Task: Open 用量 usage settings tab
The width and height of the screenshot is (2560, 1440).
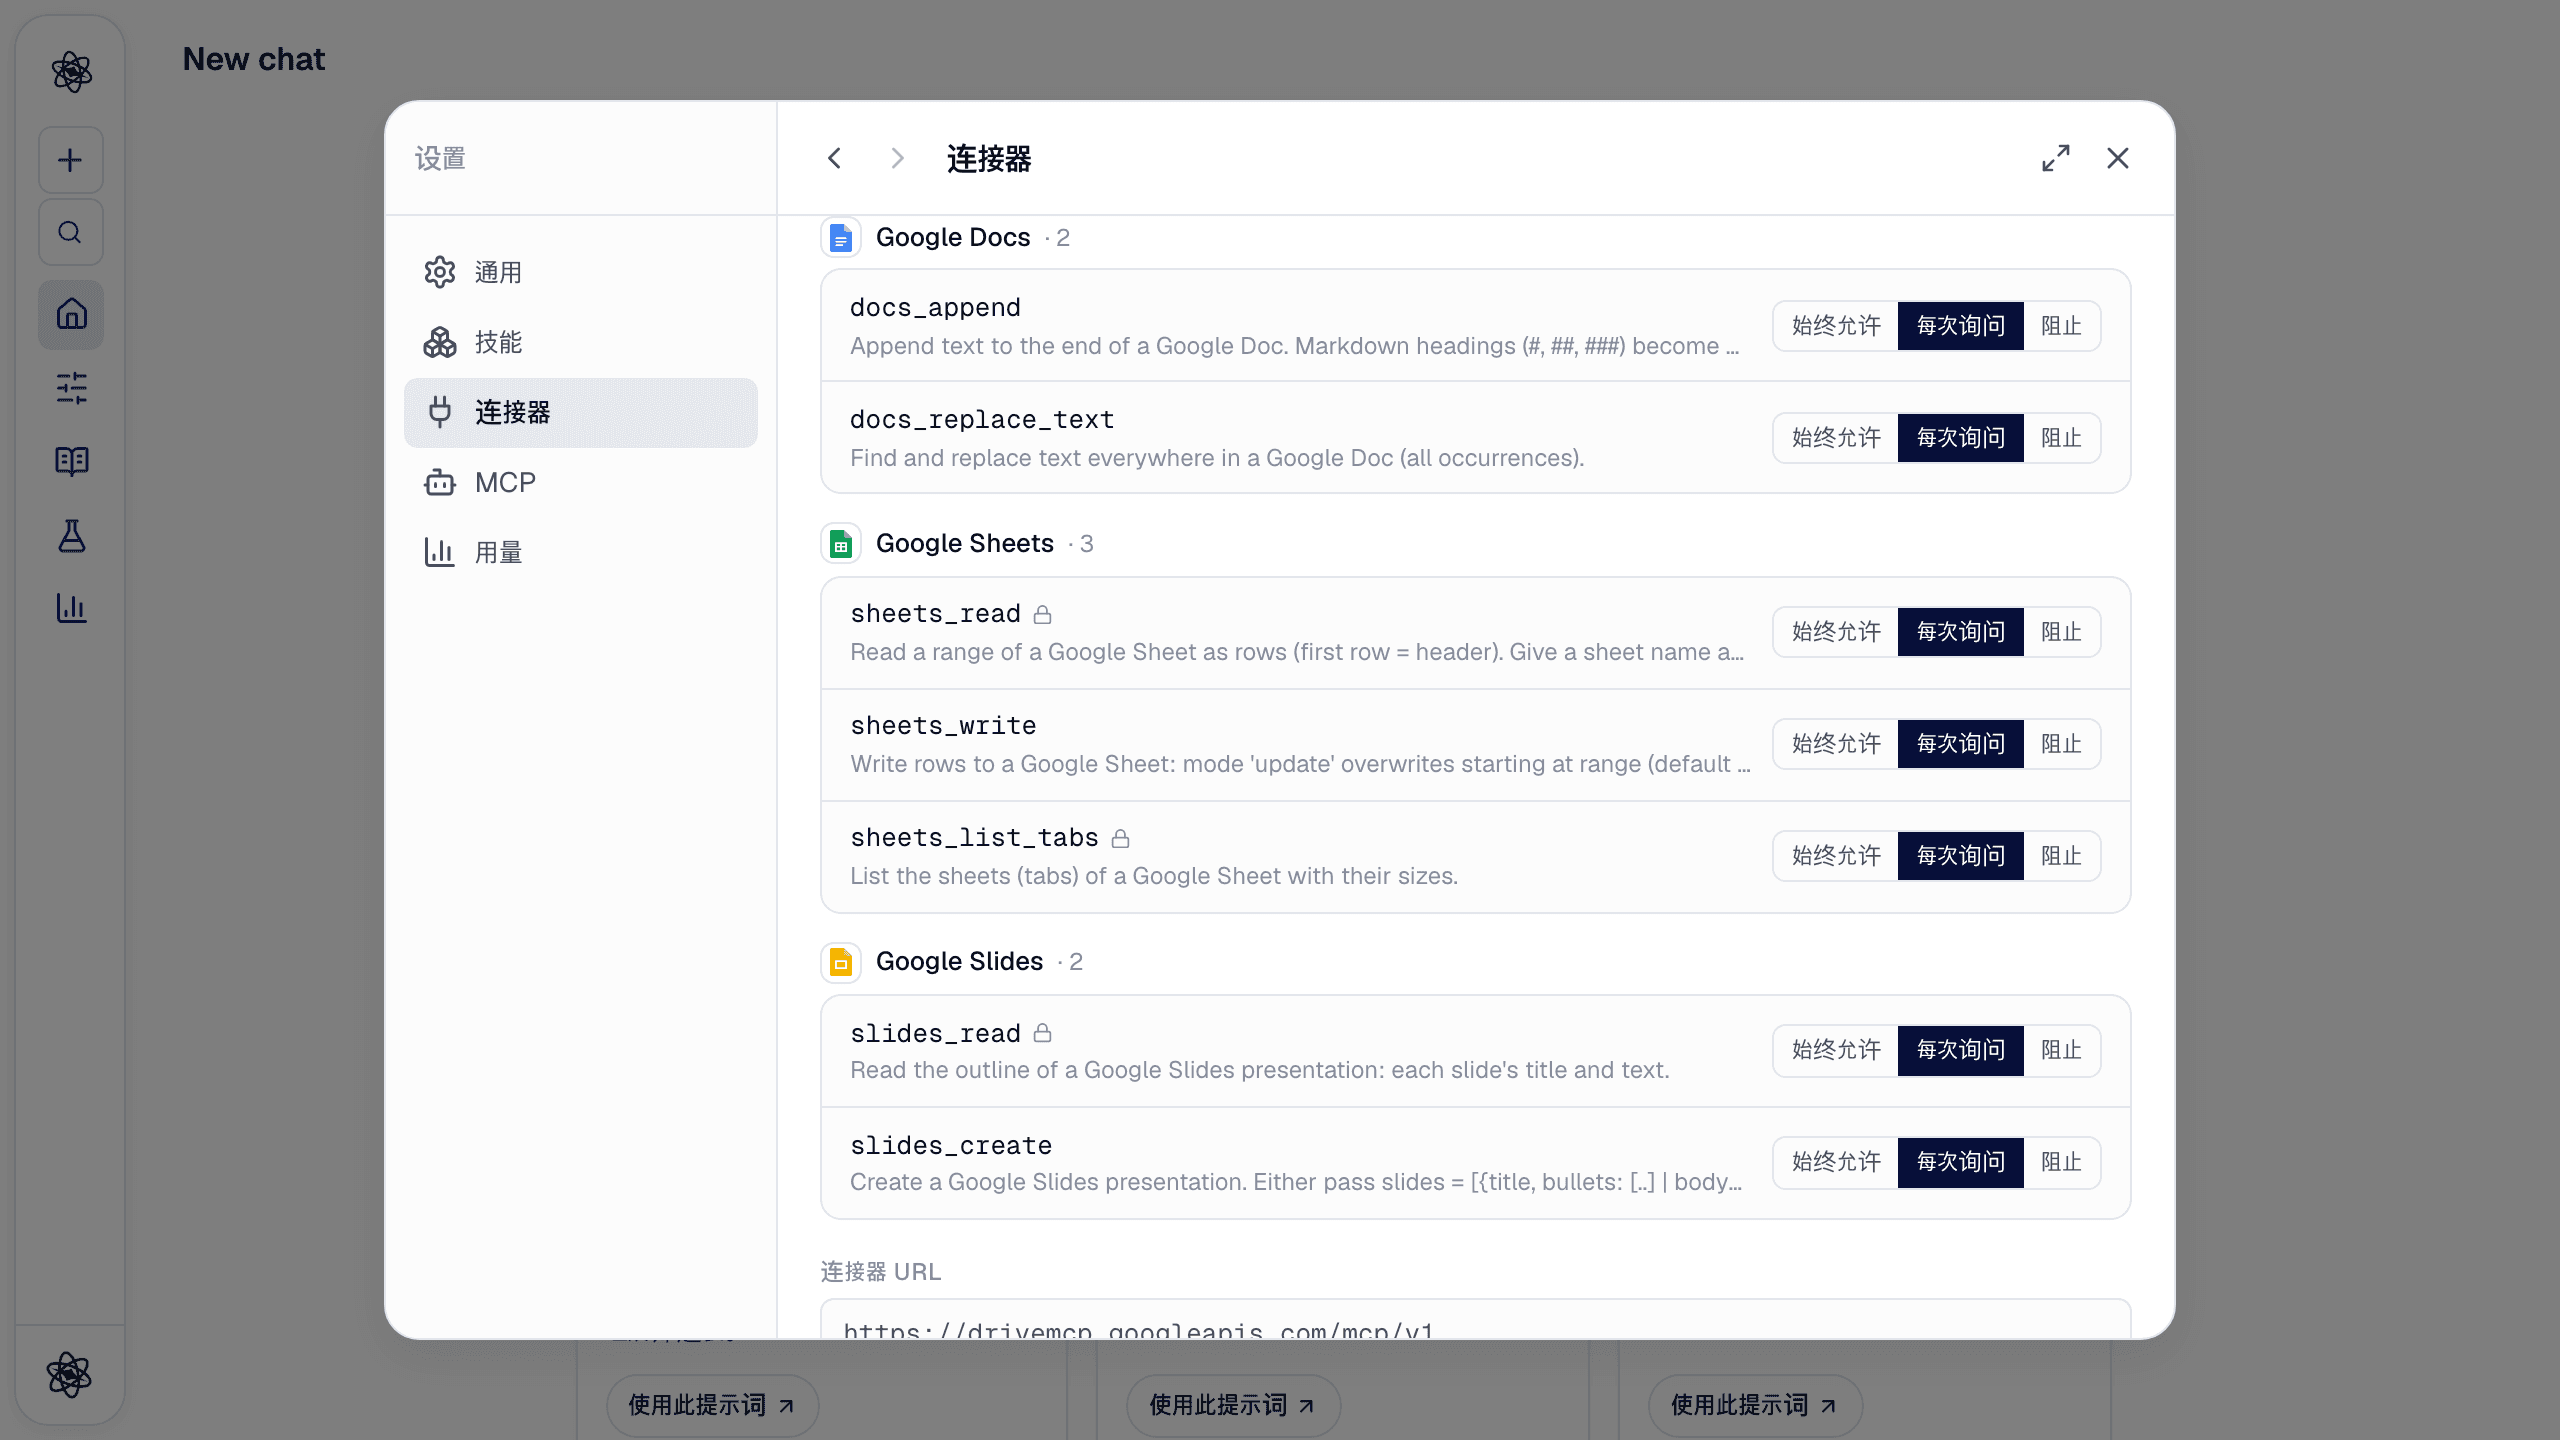Action: coord(581,553)
